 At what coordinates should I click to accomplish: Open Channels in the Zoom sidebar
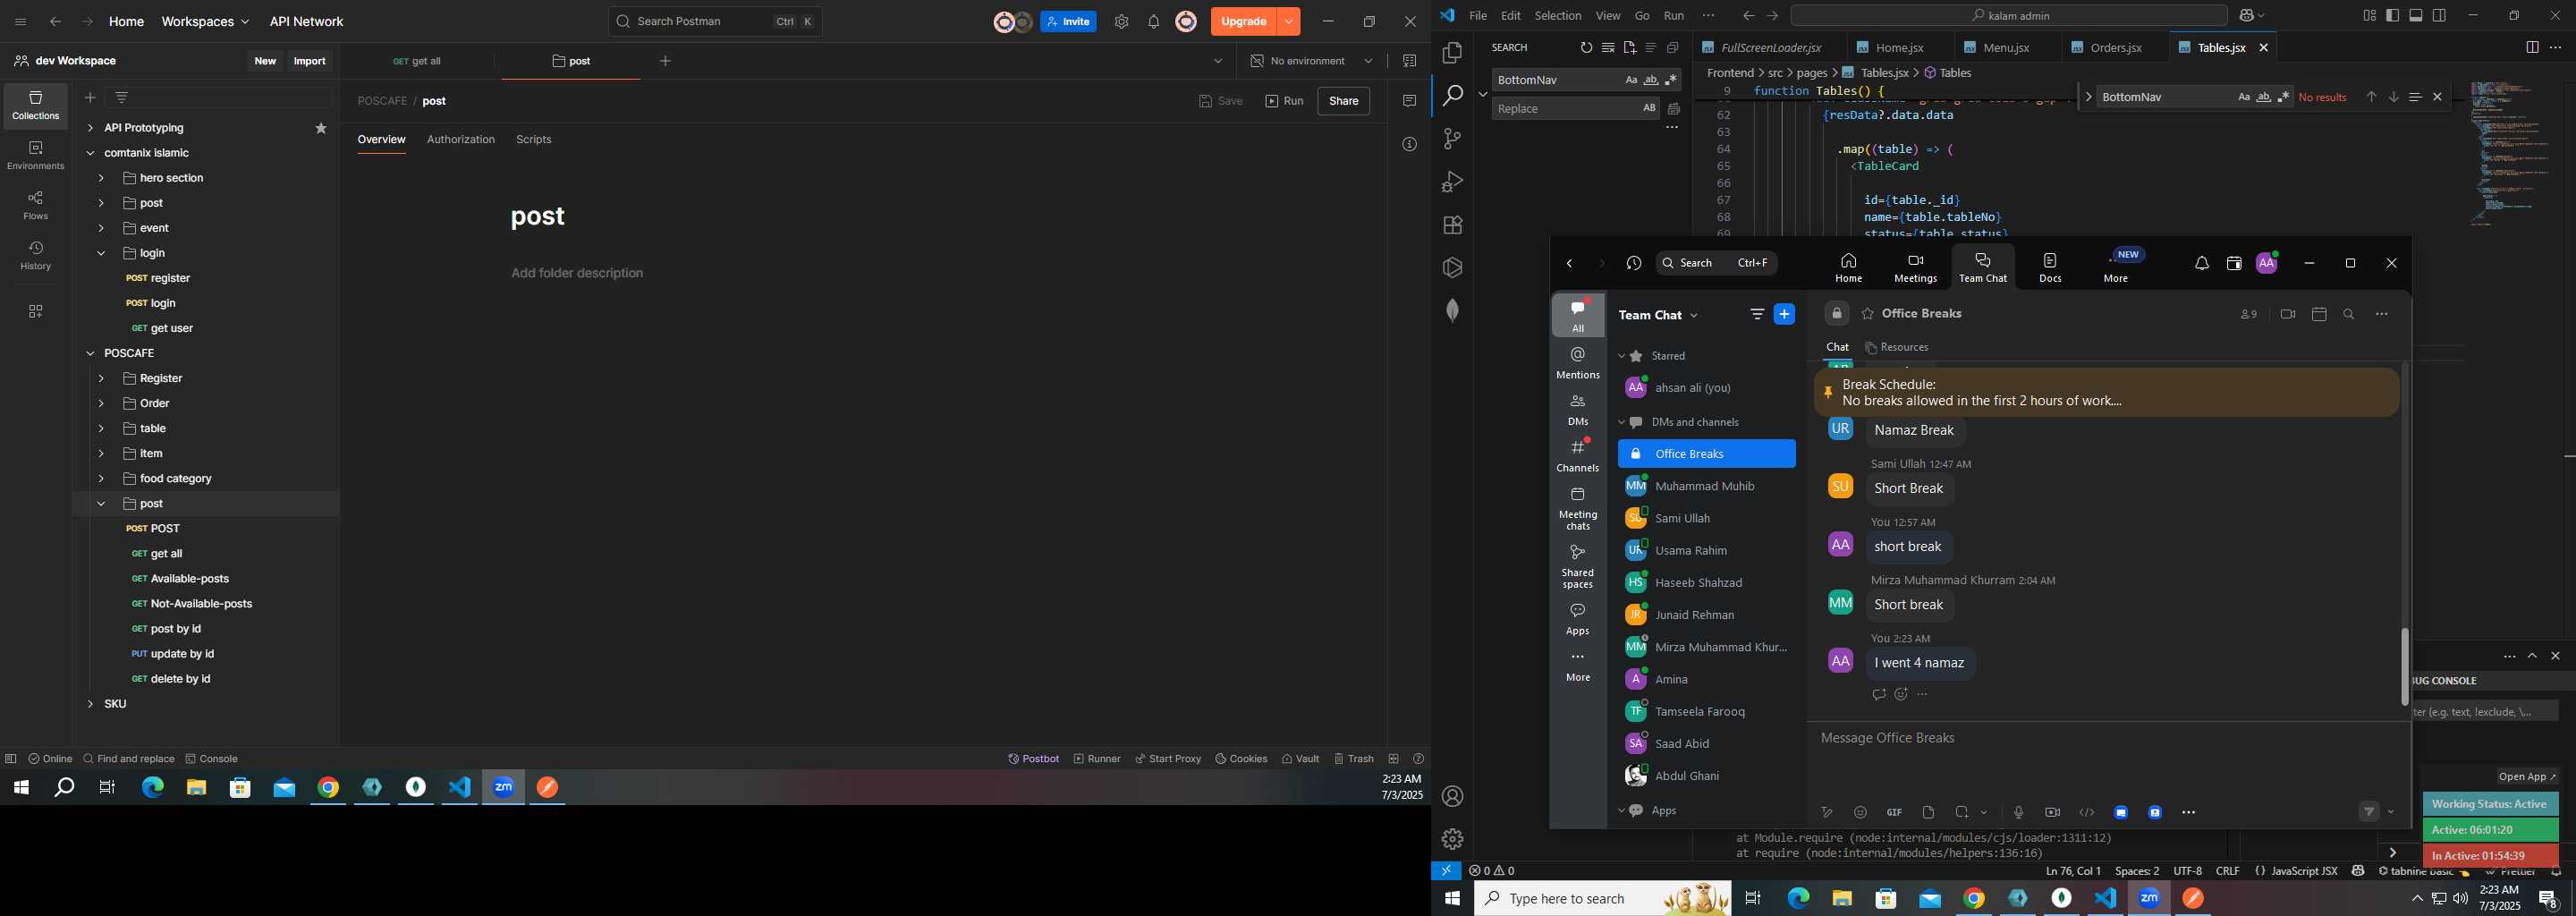click(1578, 456)
